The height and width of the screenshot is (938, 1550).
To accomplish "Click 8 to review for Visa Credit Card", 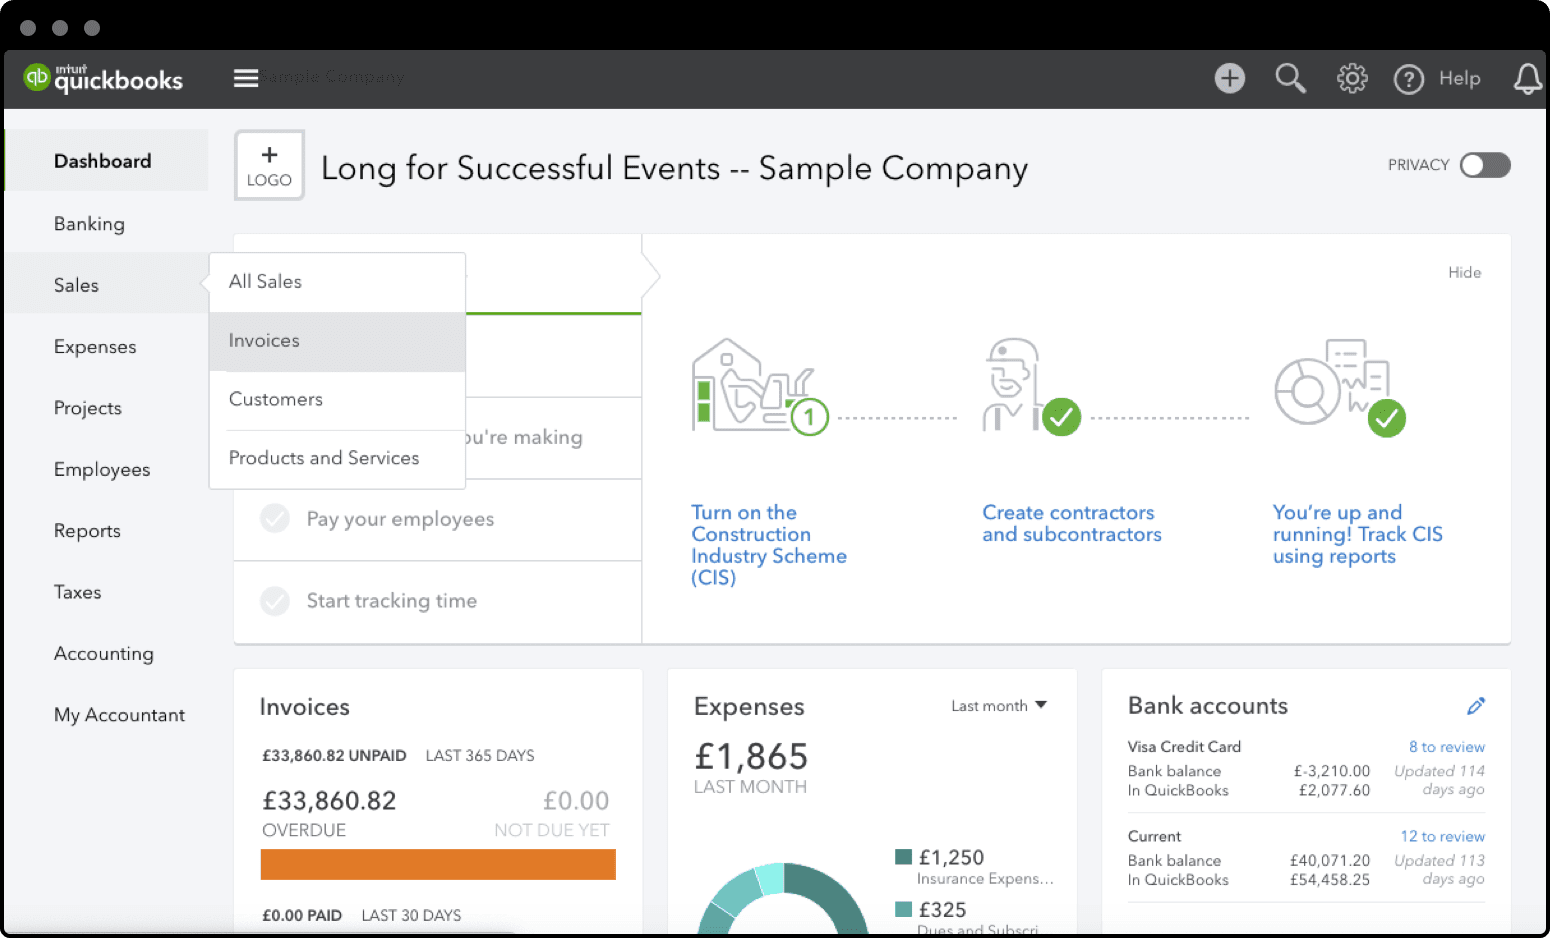I will coord(1446,746).
